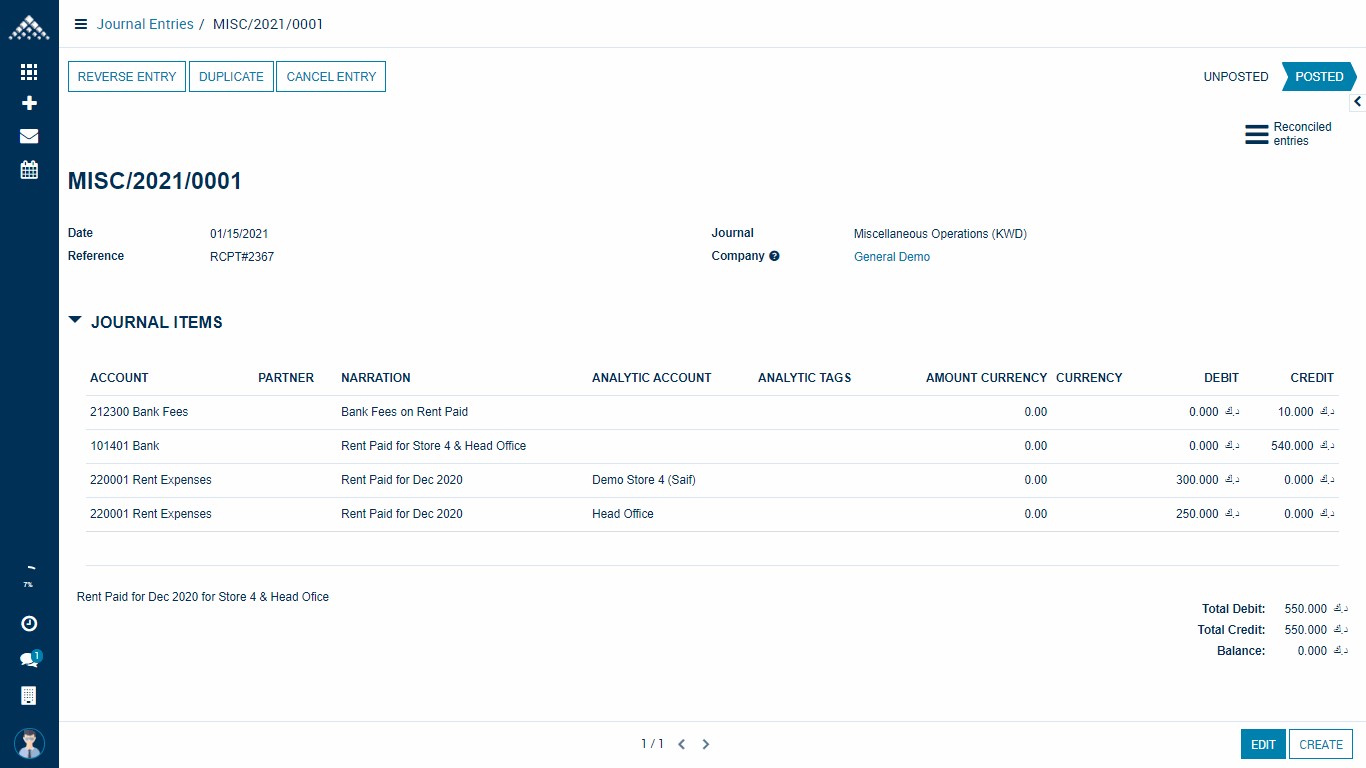Collapse the right side panel arrow
The image size is (1366, 768).
[x=1357, y=102]
